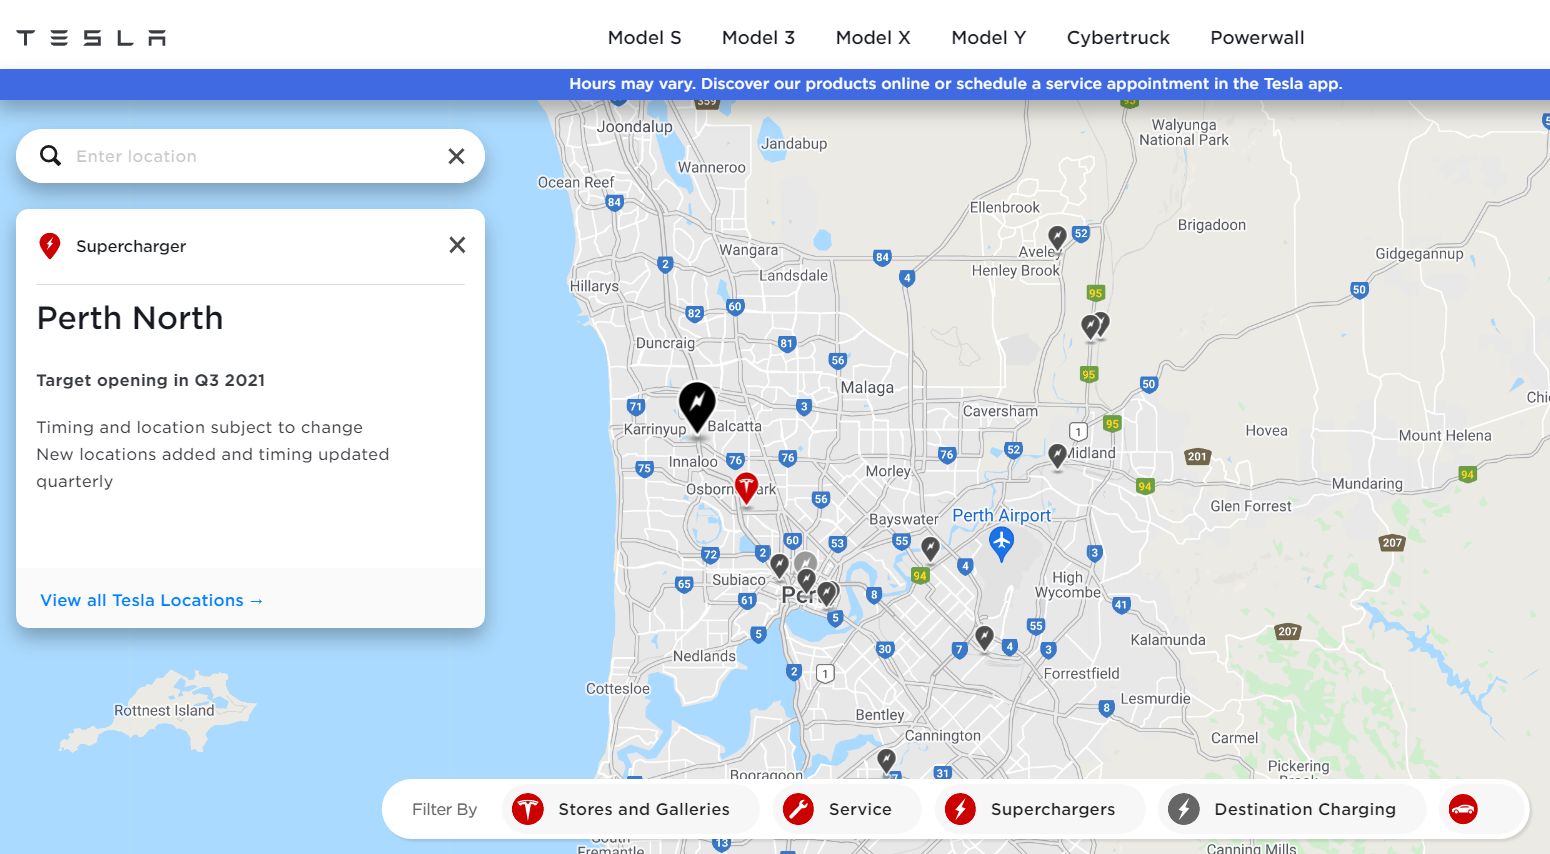Click the Ellenbrook map label
The width and height of the screenshot is (1550, 854).
coord(1004,207)
